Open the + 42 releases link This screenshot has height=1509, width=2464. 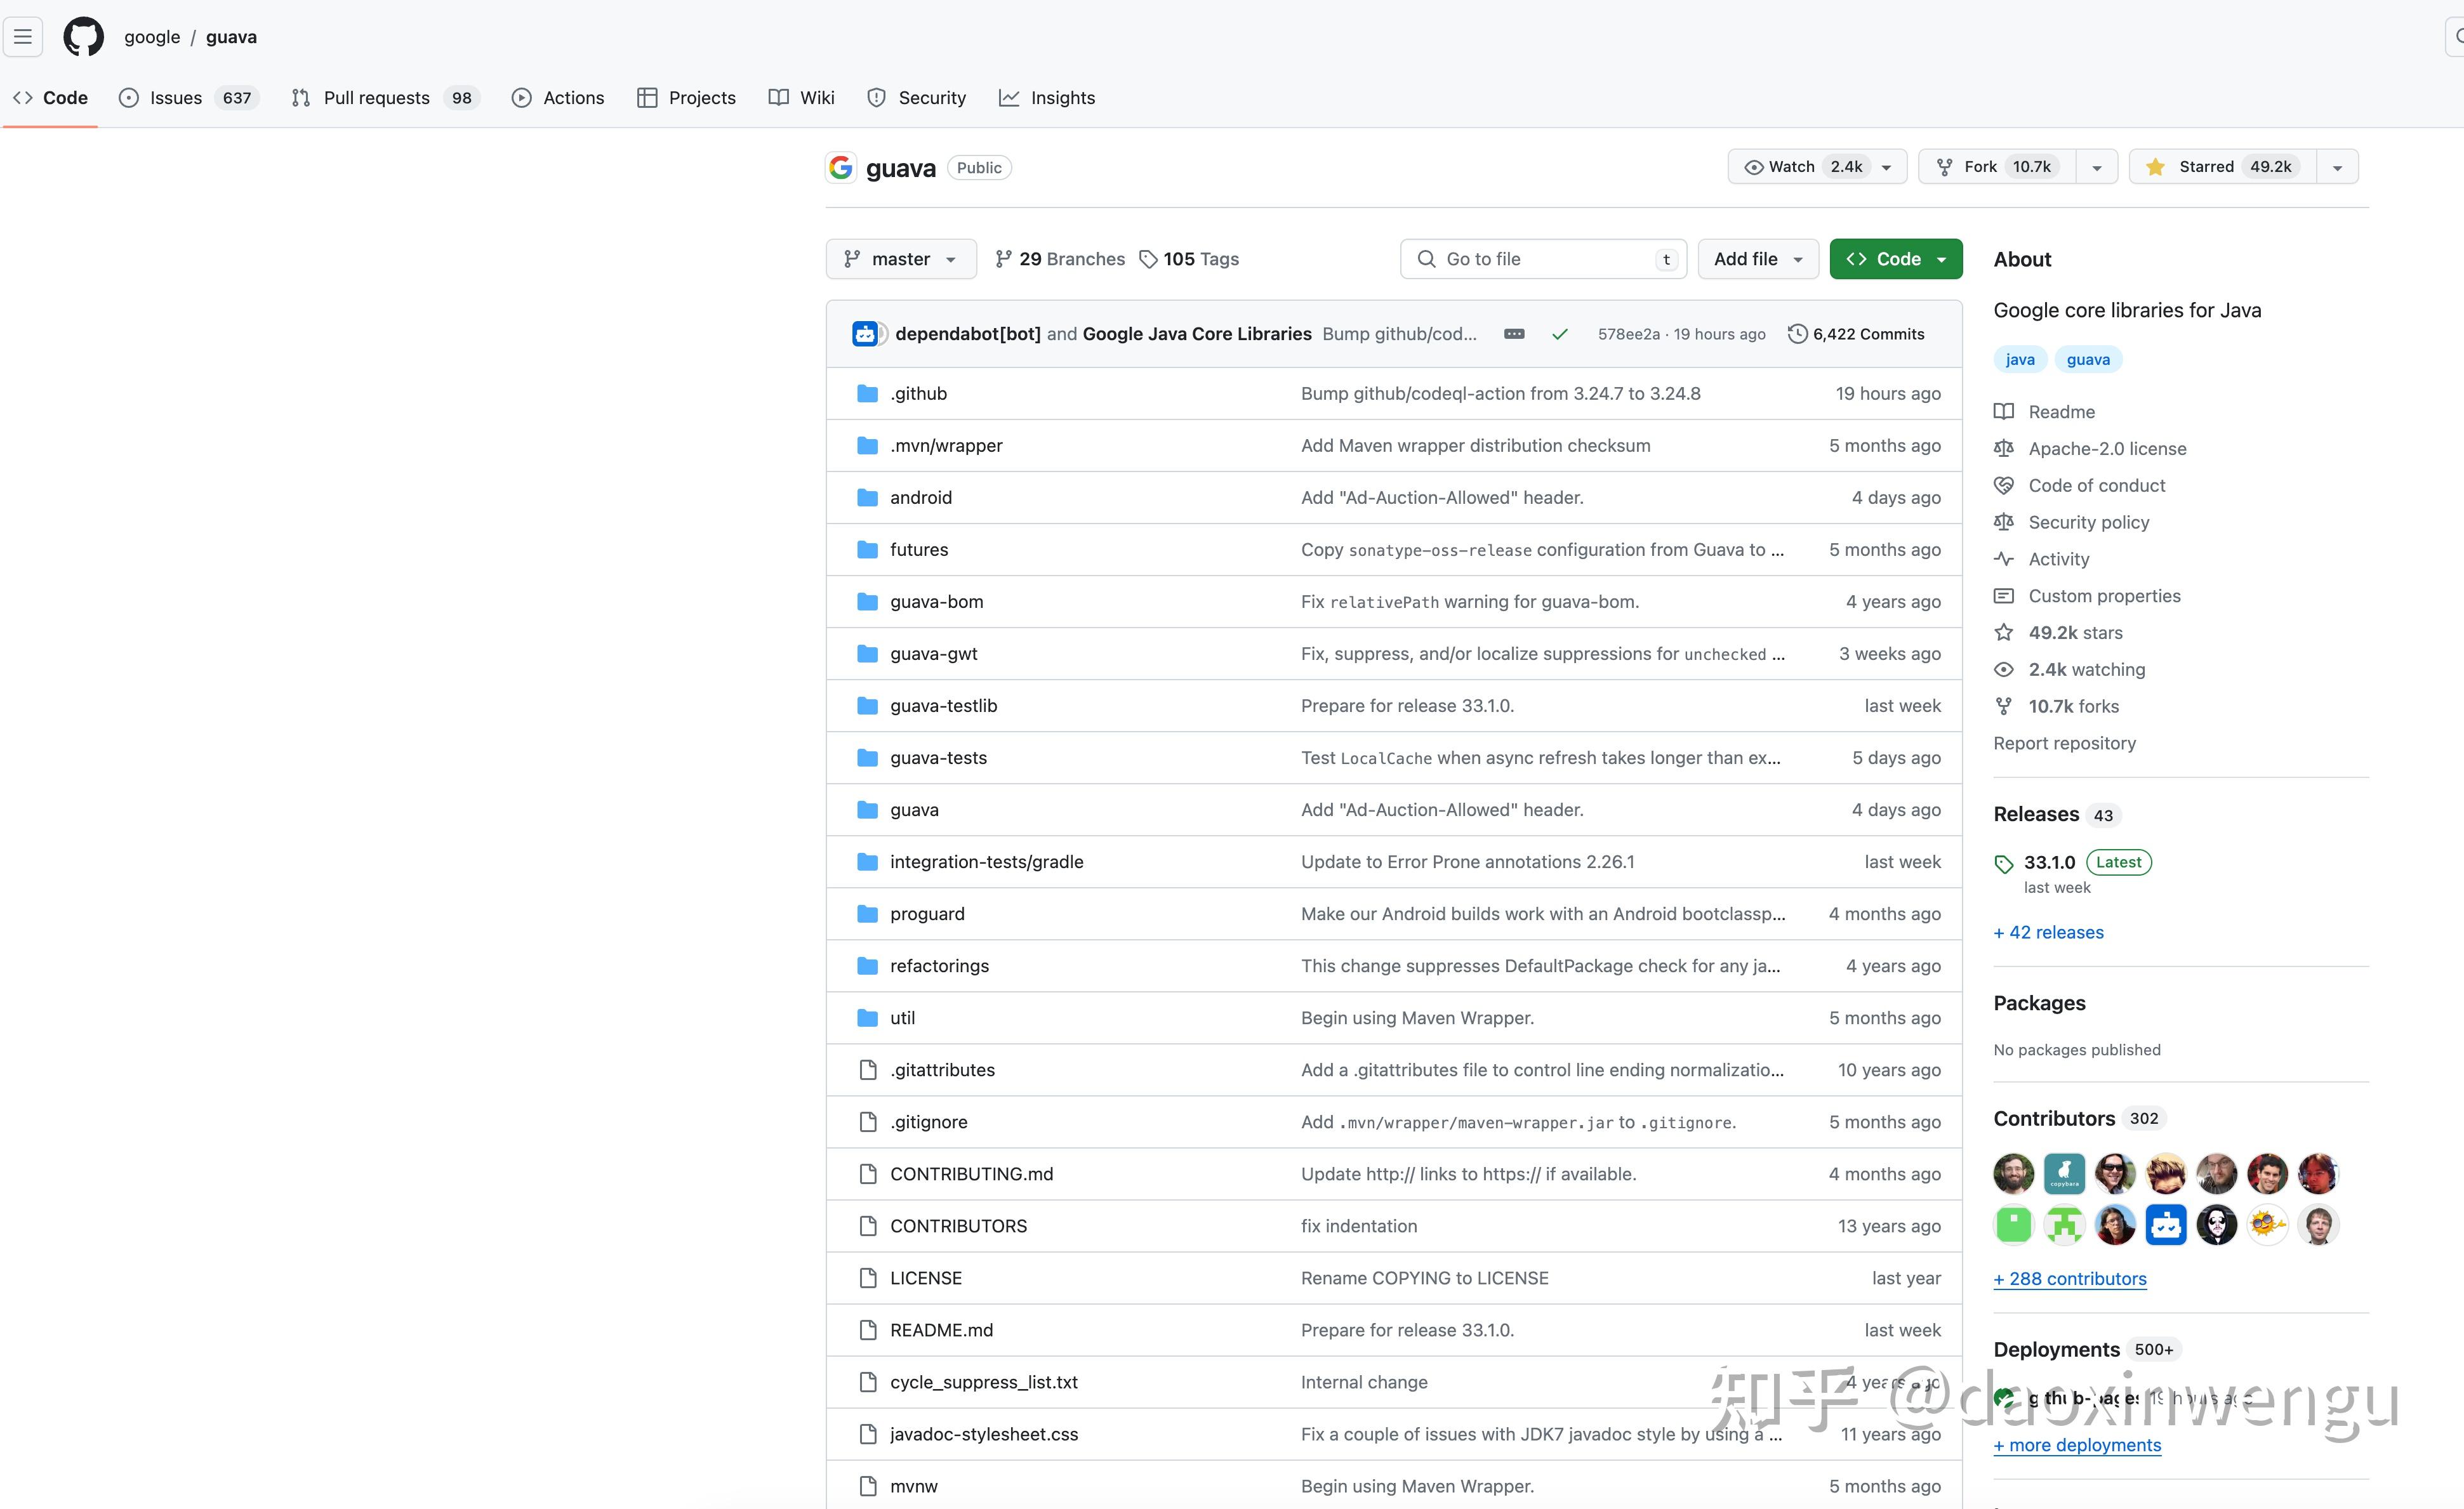click(2048, 932)
